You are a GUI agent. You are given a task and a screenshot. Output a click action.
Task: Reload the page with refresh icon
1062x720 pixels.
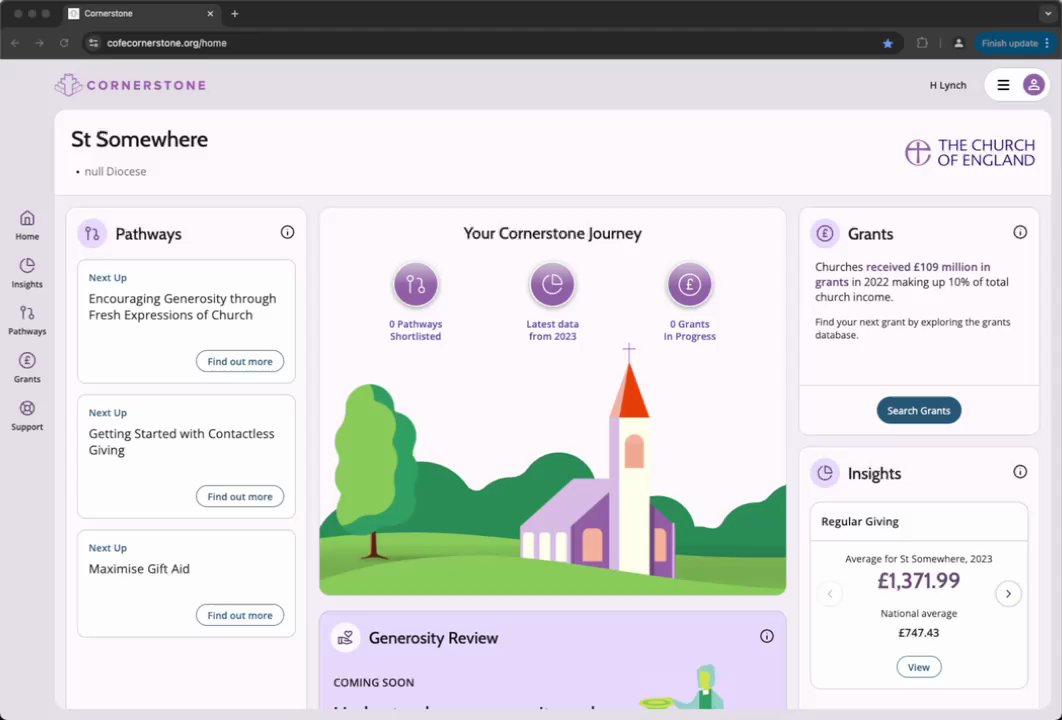pos(64,43)
